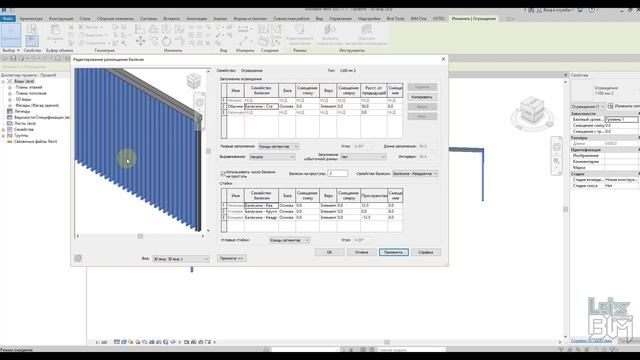Open the navigation wheel in main view
Image resolution: width=640 pixels, height=360 pixels.
pos(556,147)
